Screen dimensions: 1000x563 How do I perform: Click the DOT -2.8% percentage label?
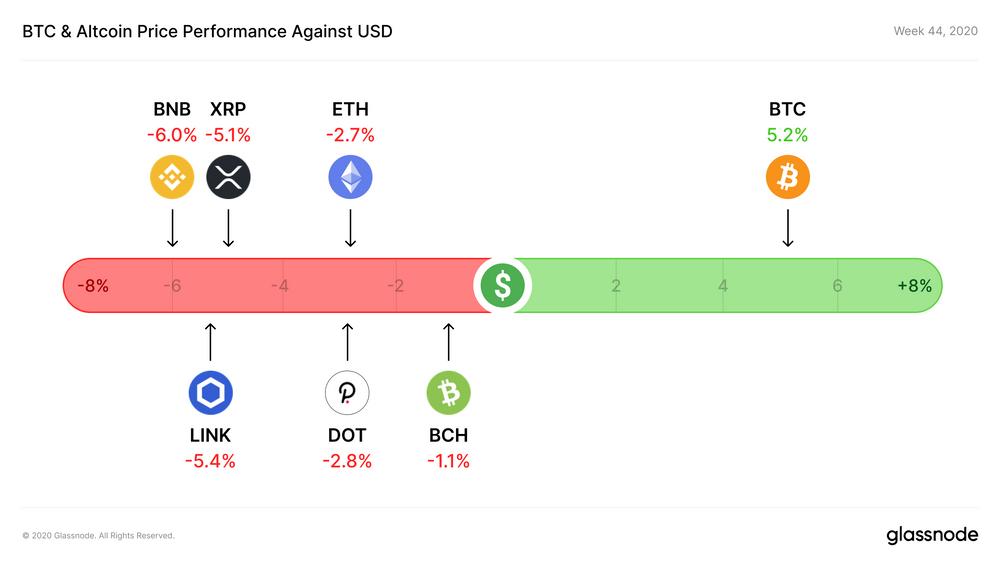[x=347, y=461]
